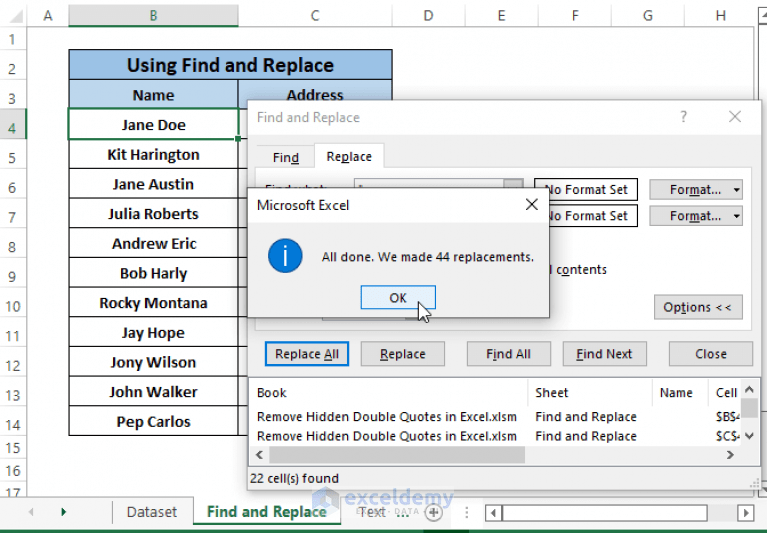The height and width of the screenshot is (533, 767).
Task: Click the worksheet horizontal scroll right arrow
Action: 745,513
